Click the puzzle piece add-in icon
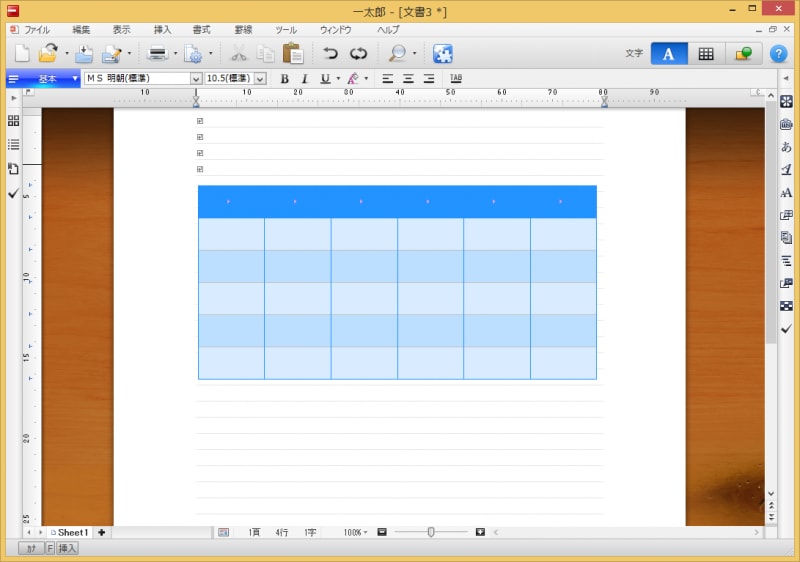 click(442, 54)
